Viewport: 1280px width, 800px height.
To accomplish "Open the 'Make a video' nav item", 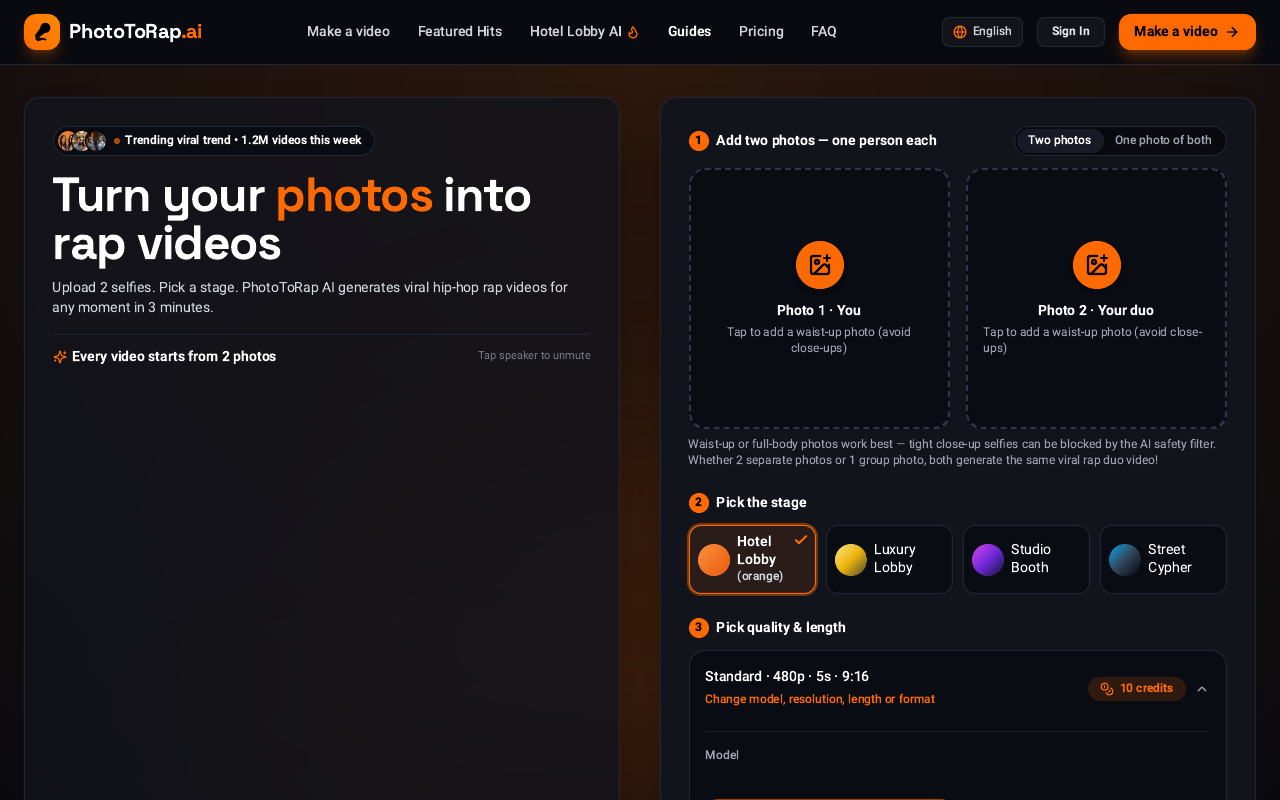I will 348,32.
